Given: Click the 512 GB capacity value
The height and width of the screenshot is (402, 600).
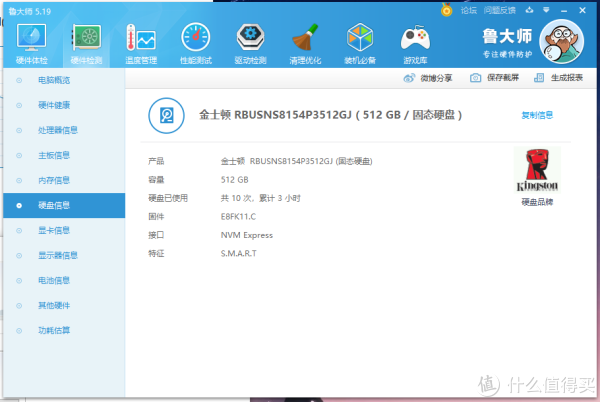Looking at the screenshot, I should 235,180.
